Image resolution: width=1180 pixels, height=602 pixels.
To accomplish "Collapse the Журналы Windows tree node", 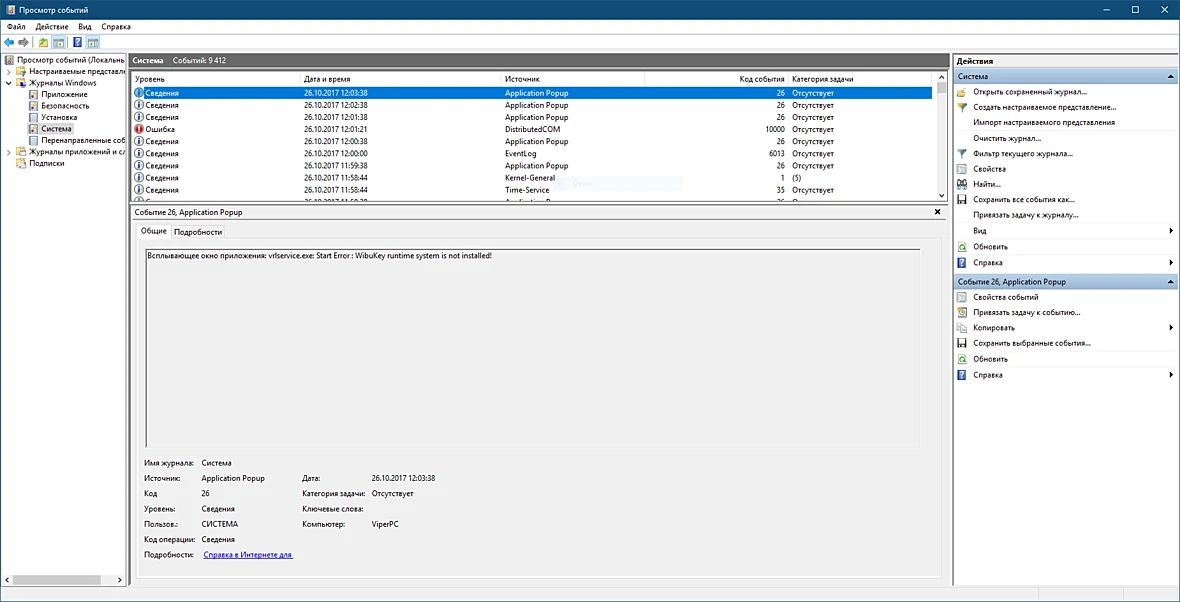I will 8,83.
